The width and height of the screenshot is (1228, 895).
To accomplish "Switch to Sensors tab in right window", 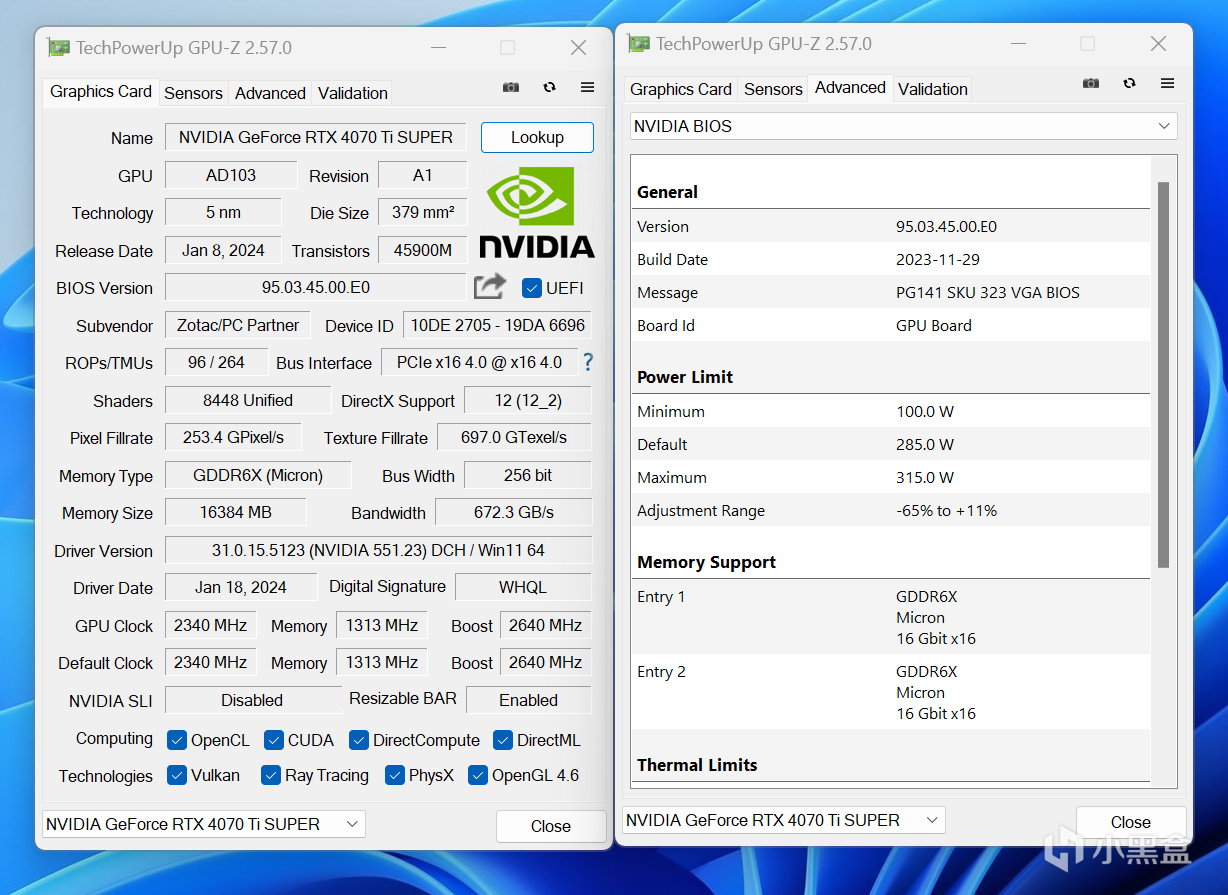I will (773, 89).
